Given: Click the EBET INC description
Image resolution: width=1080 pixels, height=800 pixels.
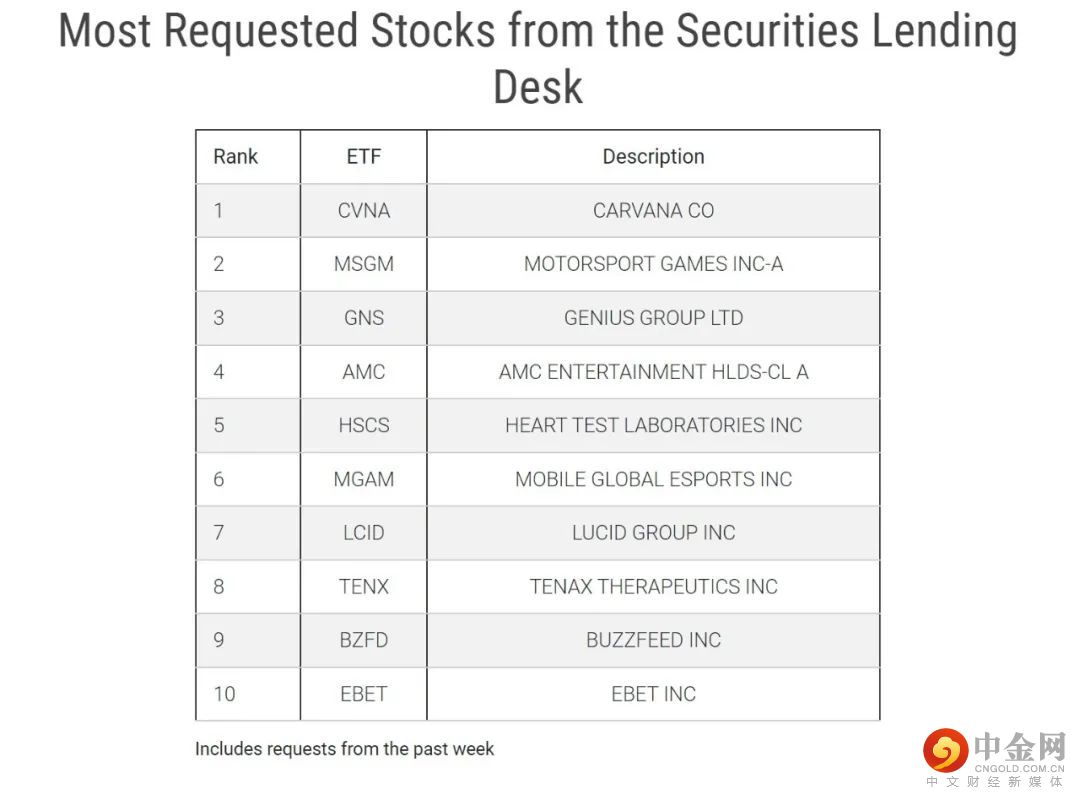Looking at the screenshot, I should 653,694.
